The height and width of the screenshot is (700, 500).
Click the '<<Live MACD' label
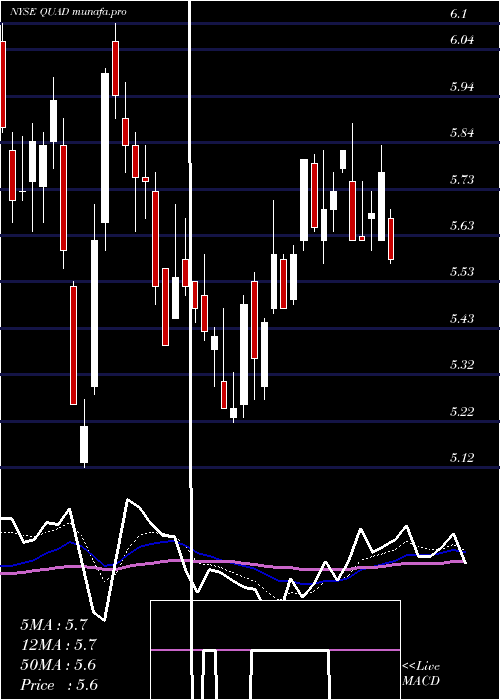421,674
